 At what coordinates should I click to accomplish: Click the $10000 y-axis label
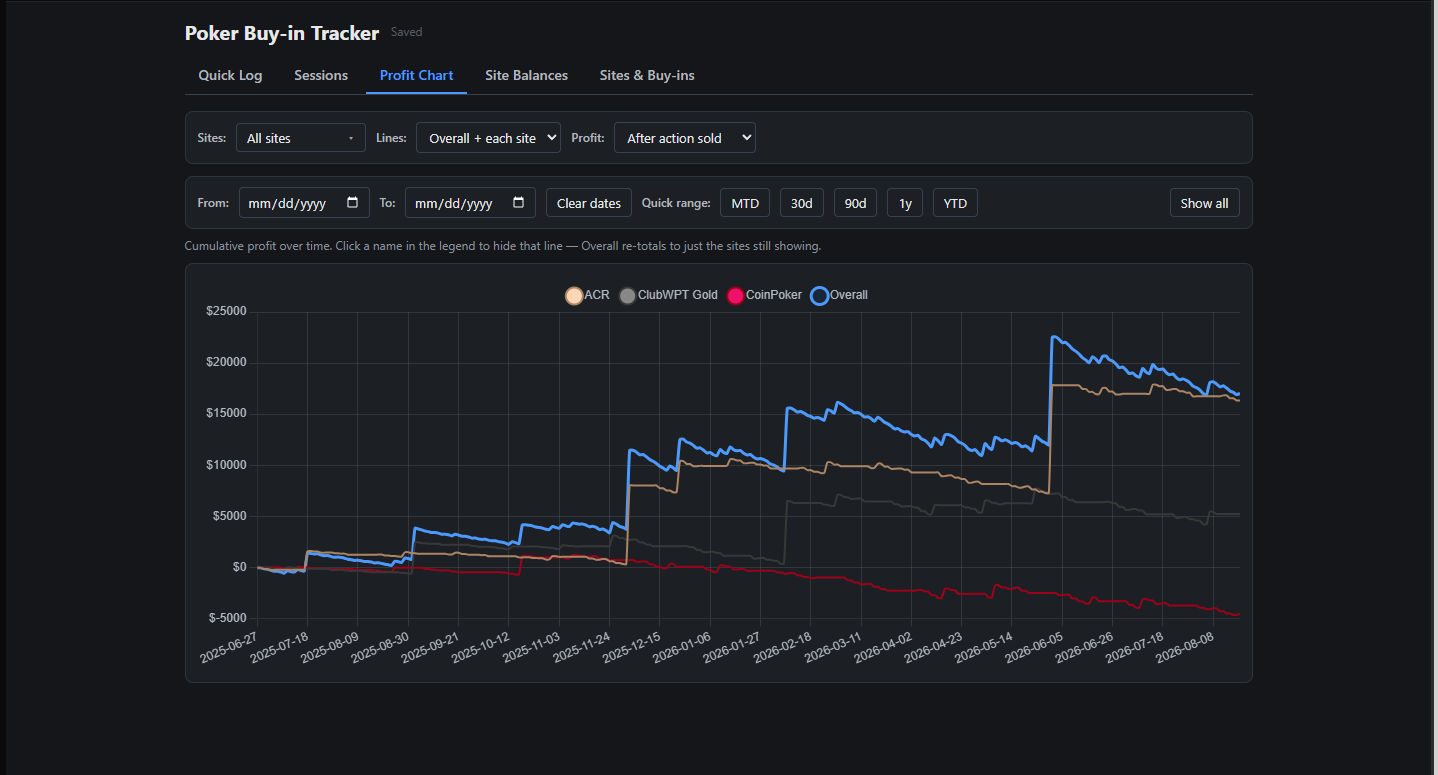[x=226, y=465]
